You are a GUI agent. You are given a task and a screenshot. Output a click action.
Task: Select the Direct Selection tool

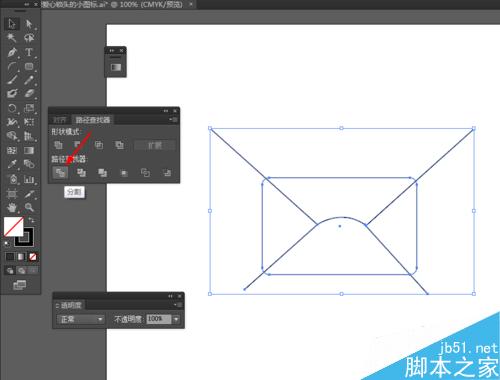point(29,24)
